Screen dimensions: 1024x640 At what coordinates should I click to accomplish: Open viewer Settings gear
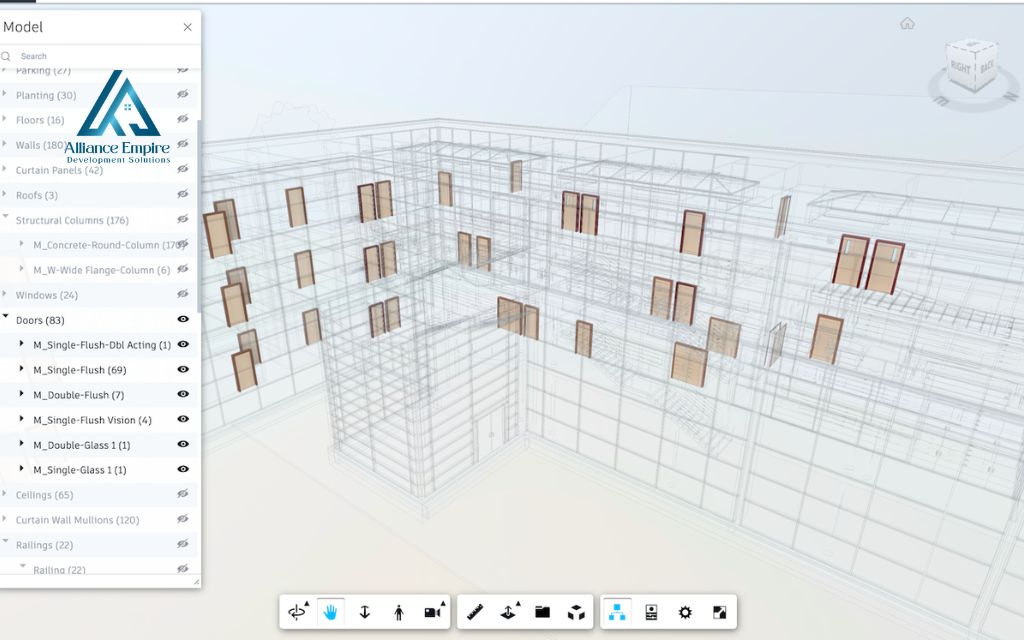685,612
